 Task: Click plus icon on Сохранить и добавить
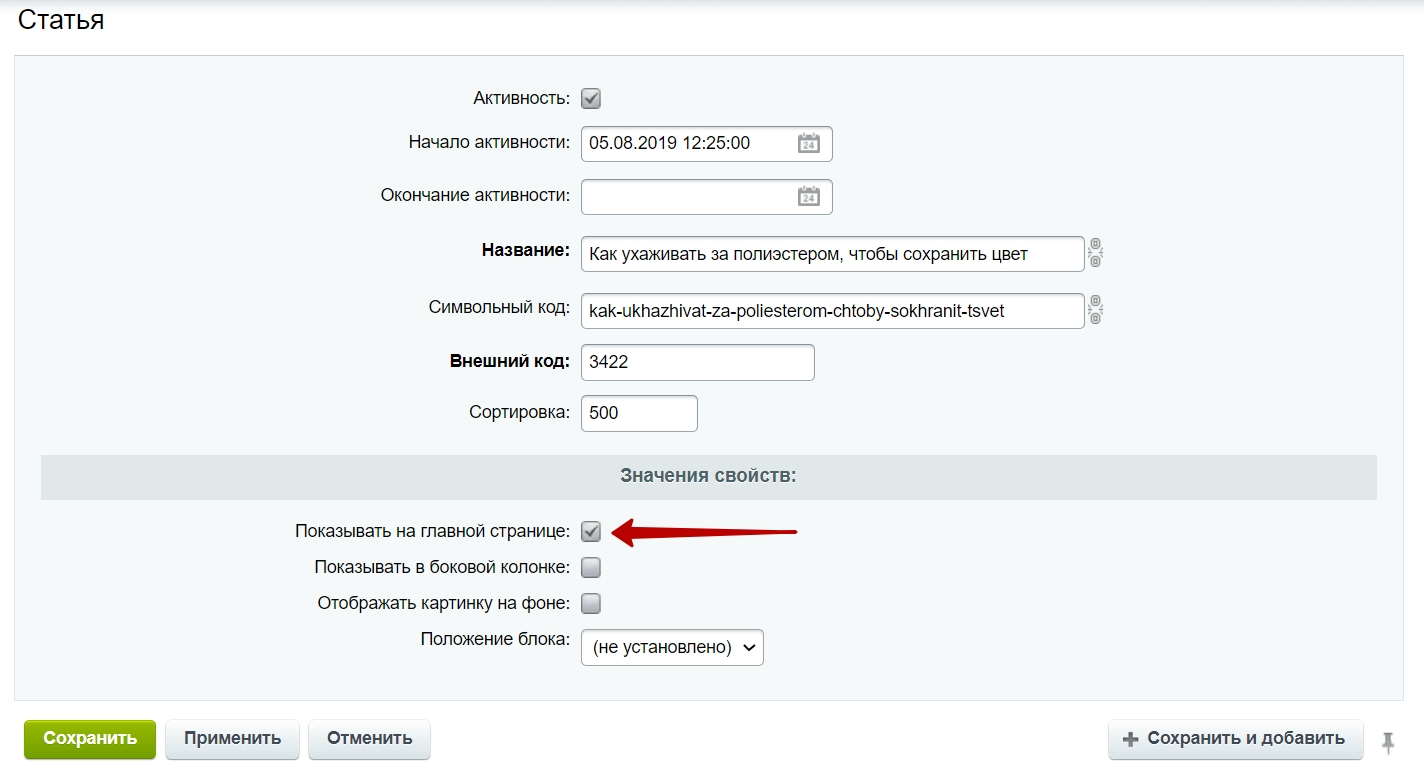point(1131,739)
